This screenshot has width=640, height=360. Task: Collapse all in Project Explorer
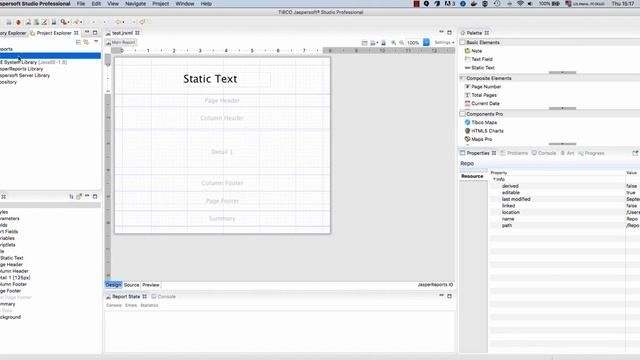pos(78,42)
